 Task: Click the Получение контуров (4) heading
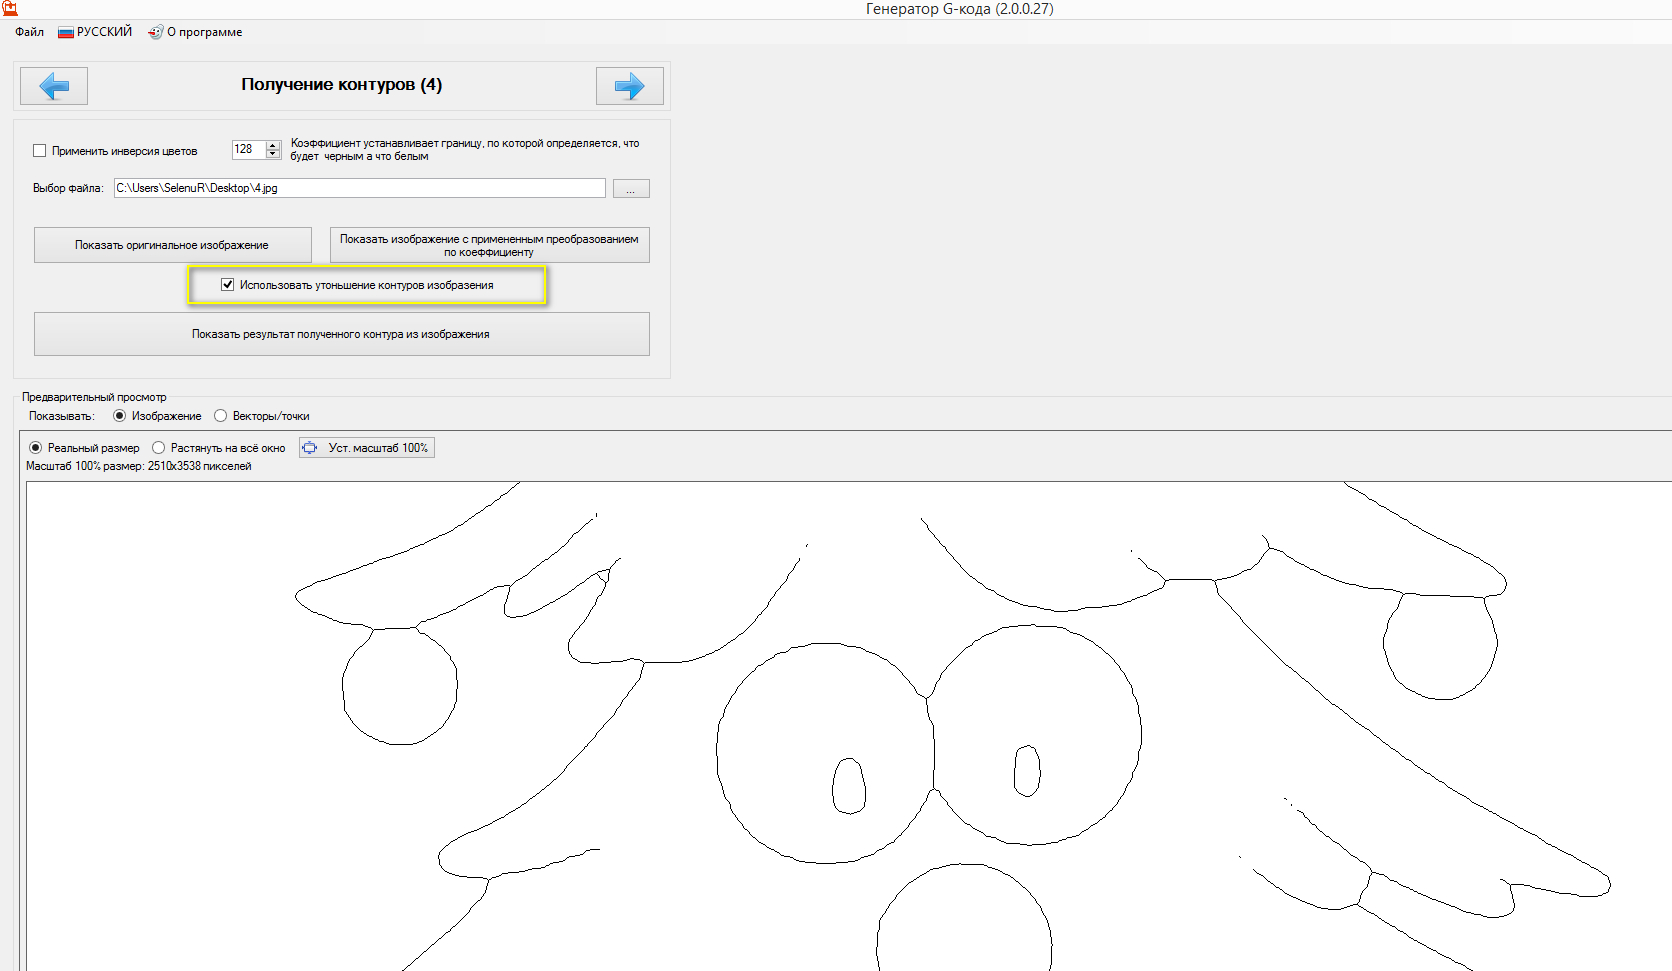pos(341,85)
